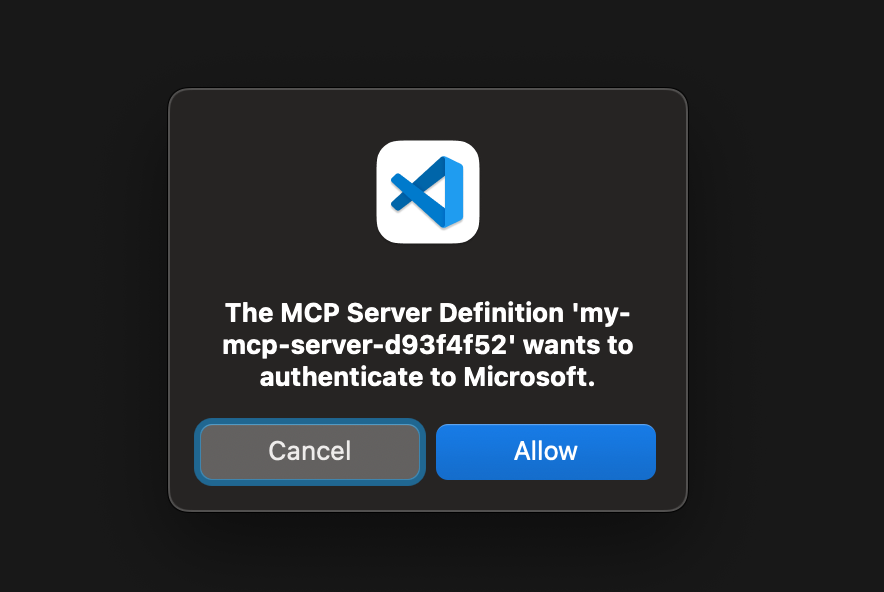Select the application icon in the dialog
Viewport: 884px width, 592px height.
tap(428, 191)
